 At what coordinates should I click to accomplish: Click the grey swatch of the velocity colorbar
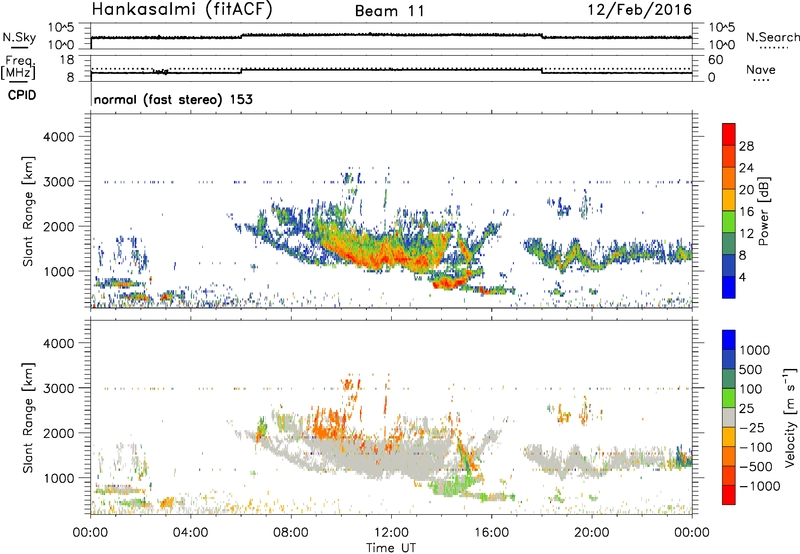[x=729, y=417]
